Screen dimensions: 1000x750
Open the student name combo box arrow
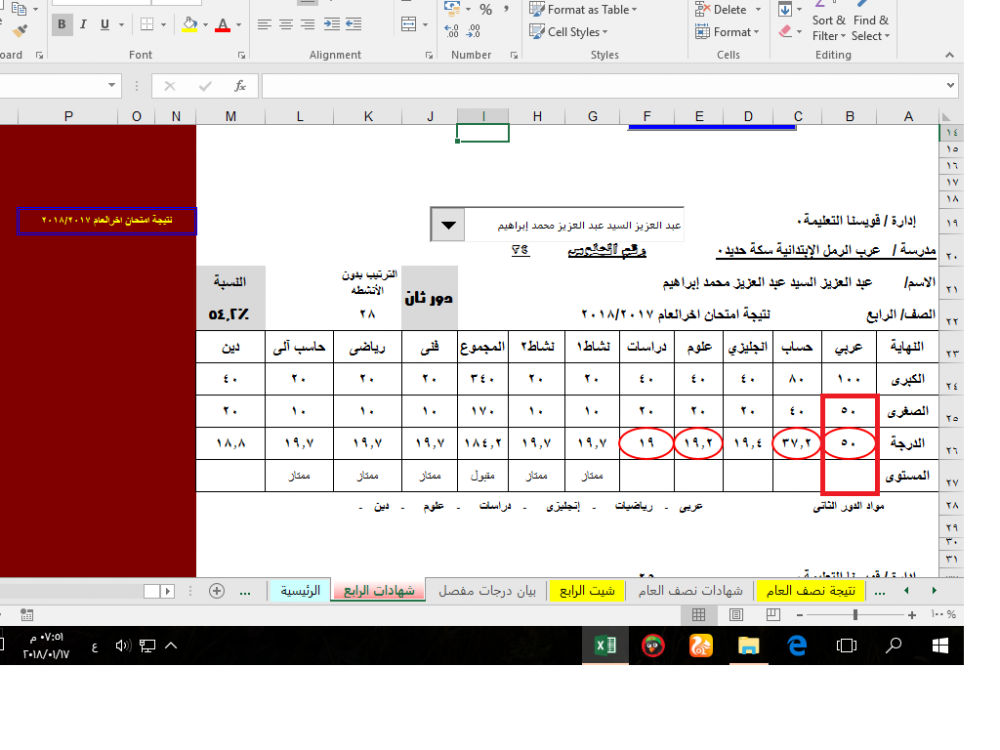tap(448, 225)
